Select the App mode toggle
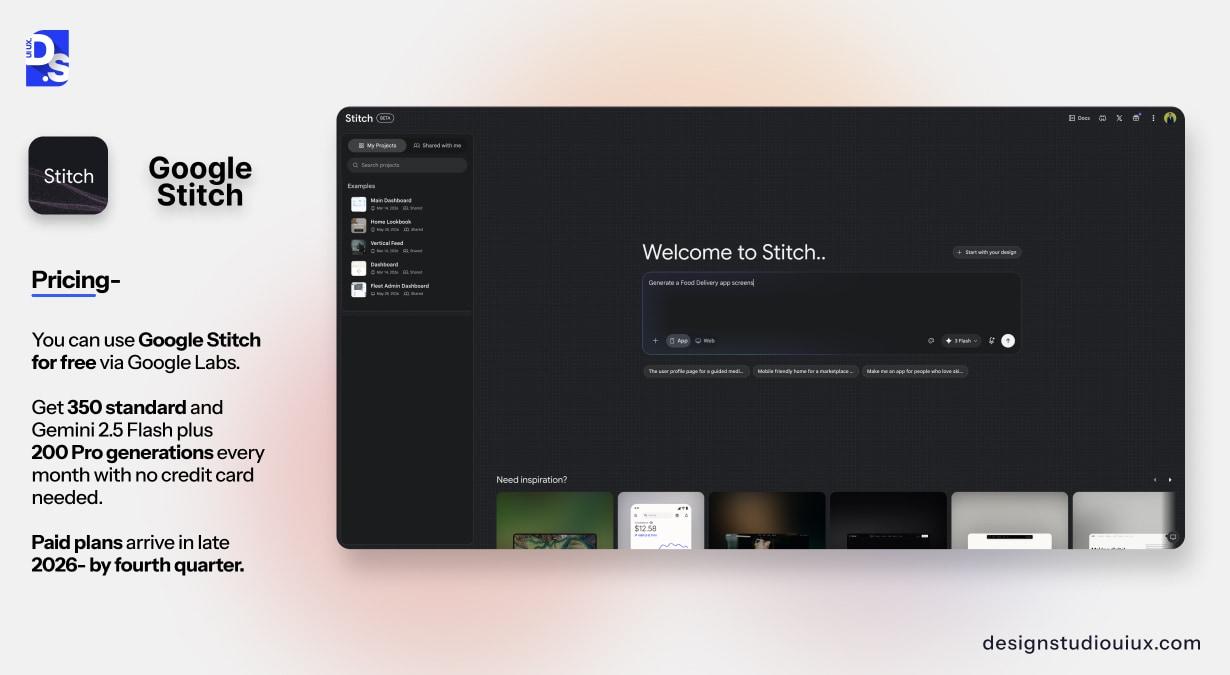The width and height of the screenshot is (1230, 675). coord(678,341)
